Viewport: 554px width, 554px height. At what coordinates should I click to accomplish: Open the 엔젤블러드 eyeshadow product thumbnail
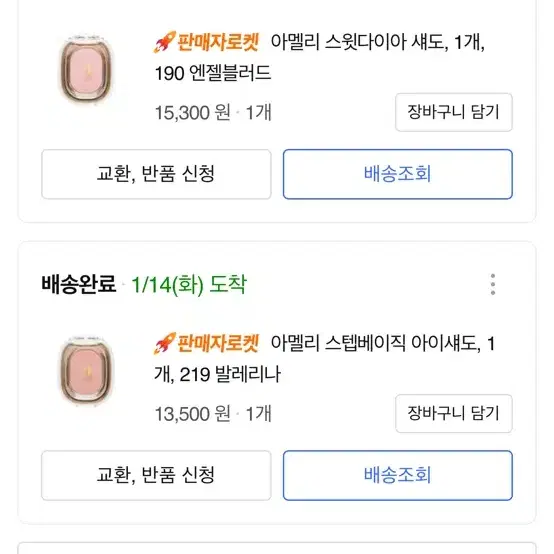[x=86, y=72]
